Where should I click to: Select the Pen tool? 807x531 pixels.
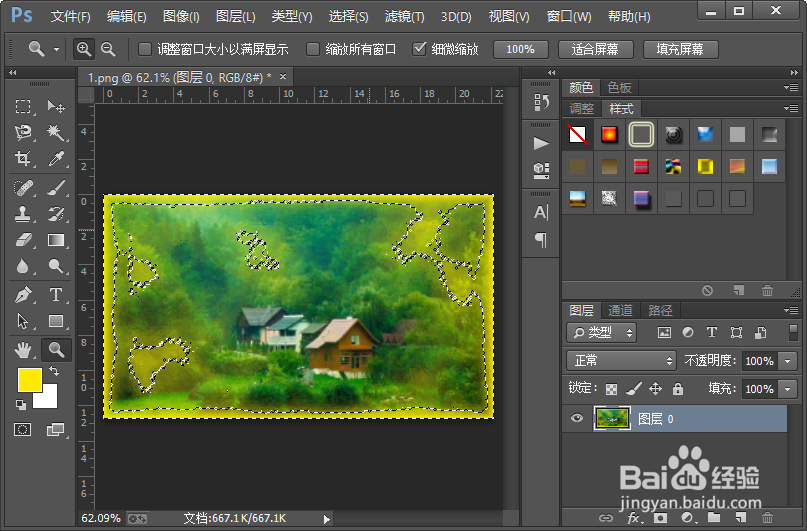pyautogui.click(x=23, y=295)
